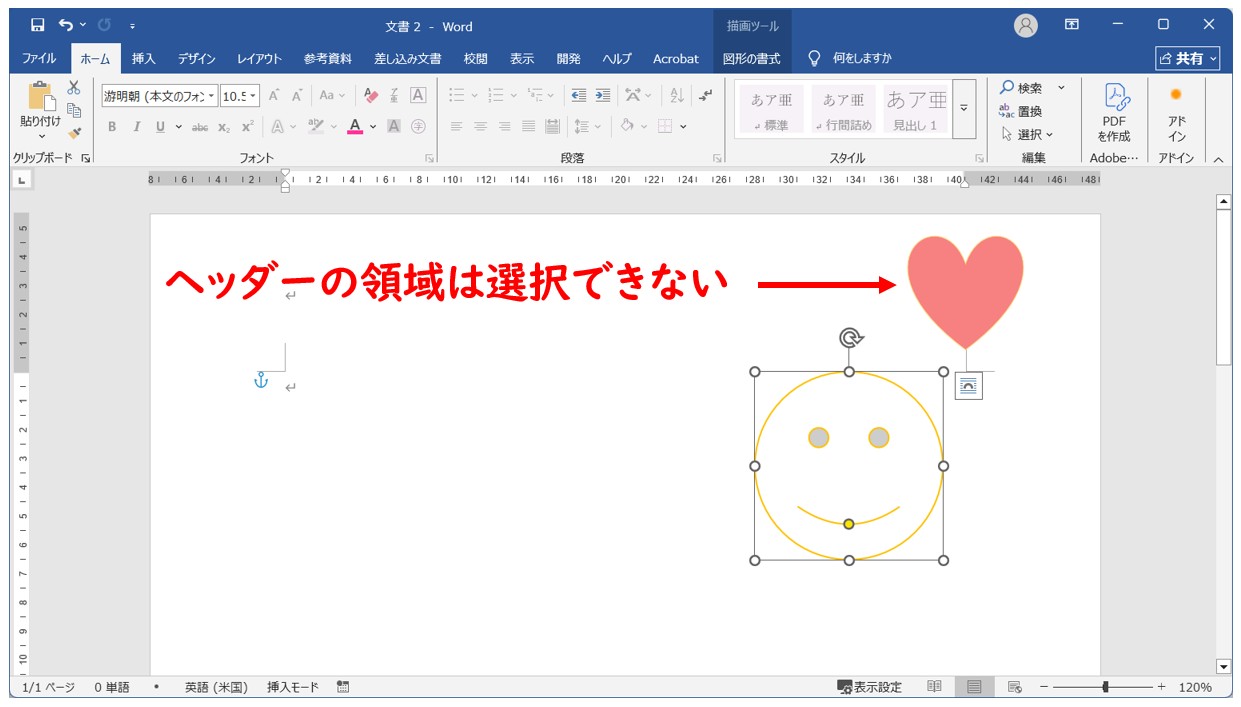Toggle Underline formatting
The width and height of the screenshot is (1241, 707).
click(x=160, y=126)
